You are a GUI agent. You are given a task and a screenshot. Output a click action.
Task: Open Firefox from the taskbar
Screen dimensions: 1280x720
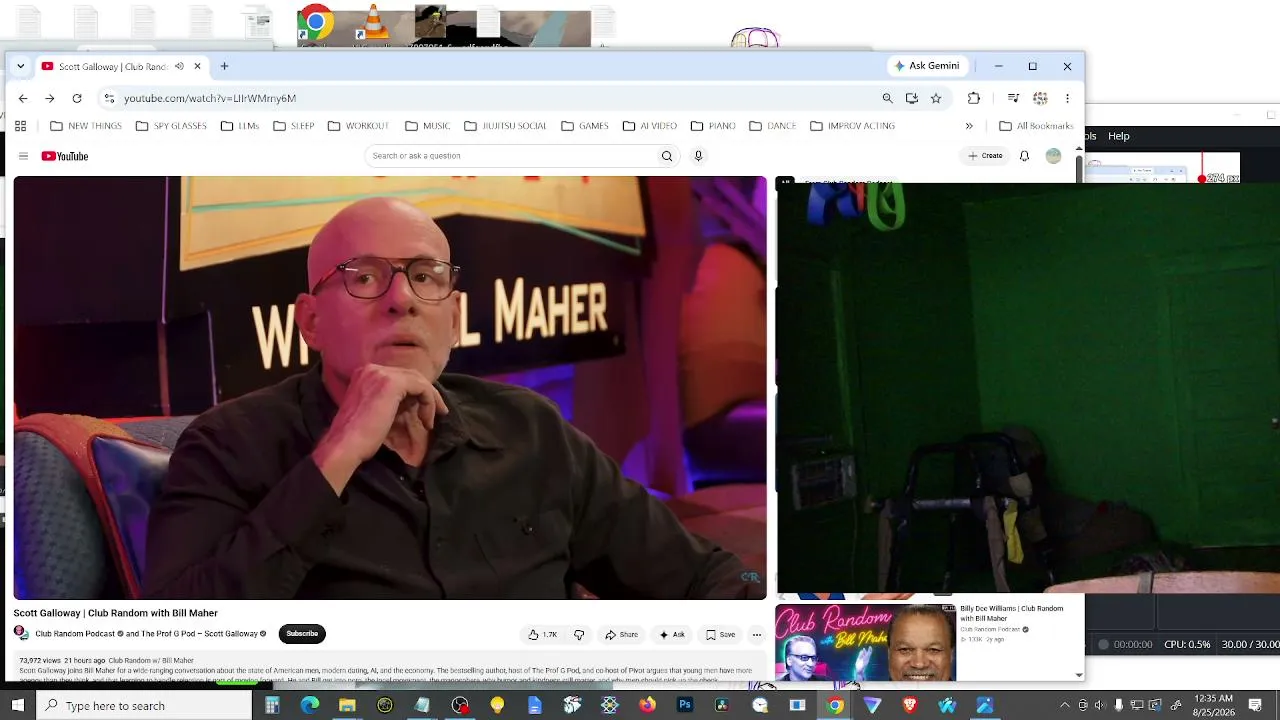coord(647,706)
